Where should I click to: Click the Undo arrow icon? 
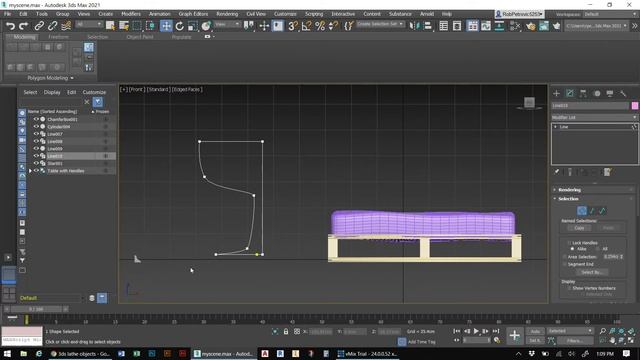[x=10, y=26]
